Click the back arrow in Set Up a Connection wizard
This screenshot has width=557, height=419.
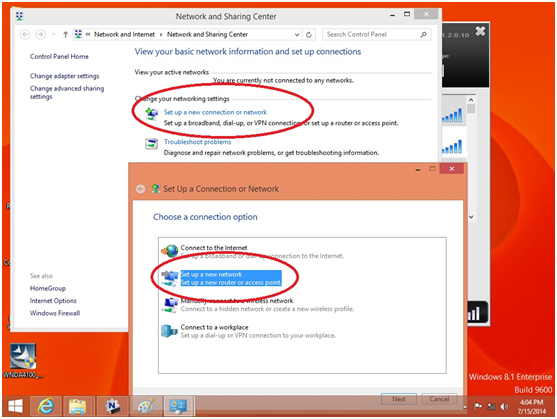[x=141, y=189]
